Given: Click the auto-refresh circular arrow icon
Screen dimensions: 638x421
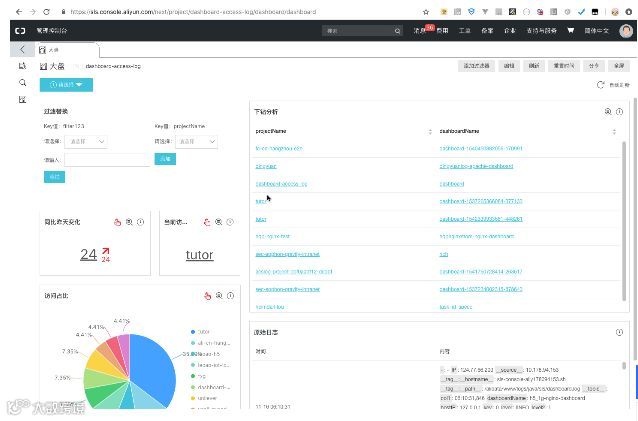Looking at the screenshot, I should click(600, 85).
